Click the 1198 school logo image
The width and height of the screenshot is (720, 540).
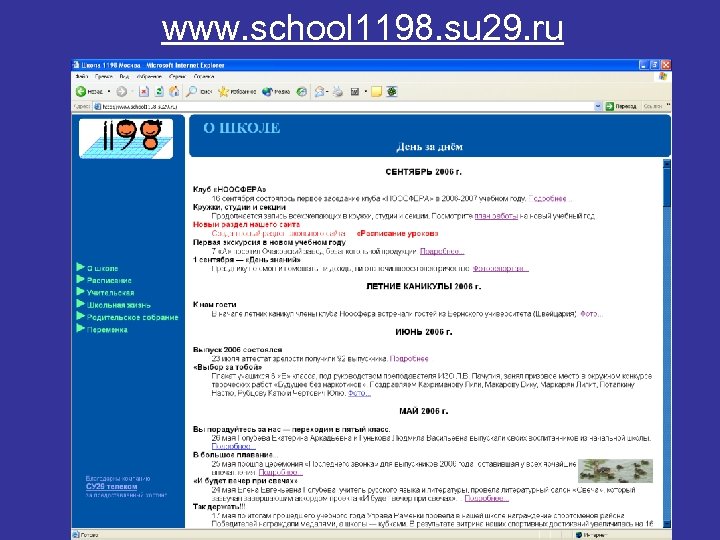126,138
